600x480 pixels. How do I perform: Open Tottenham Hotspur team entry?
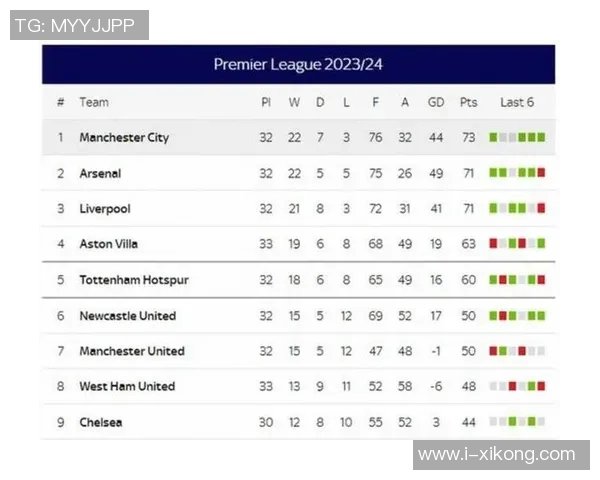(x=134, y=280)
